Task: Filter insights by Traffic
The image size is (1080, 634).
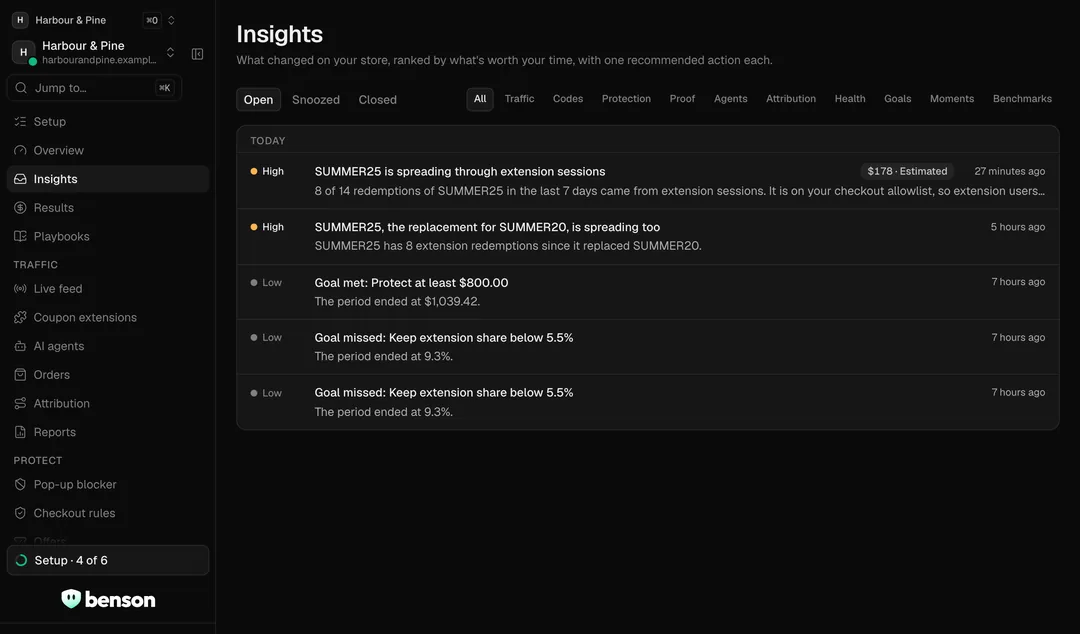Action: click(519, 99)
